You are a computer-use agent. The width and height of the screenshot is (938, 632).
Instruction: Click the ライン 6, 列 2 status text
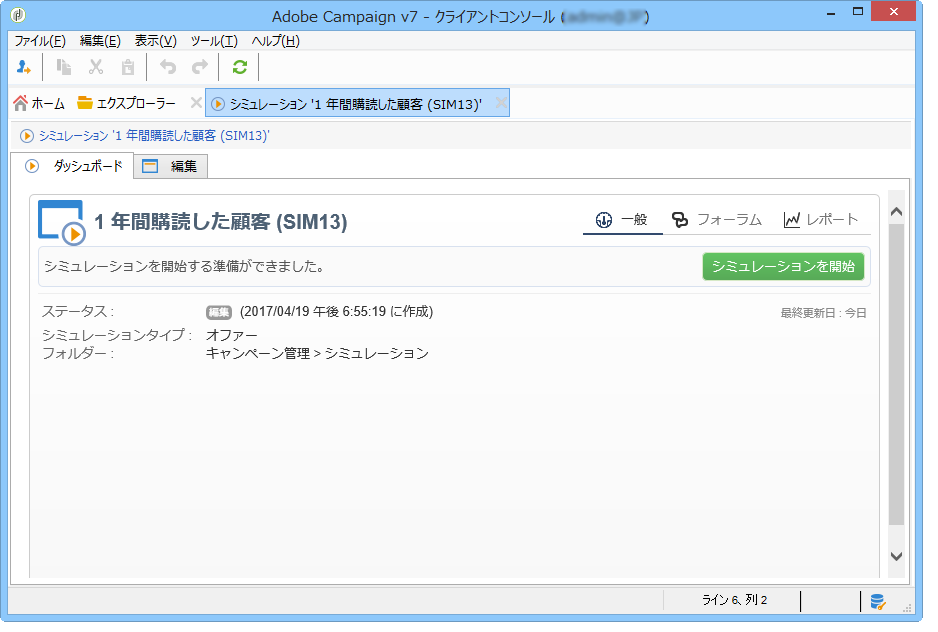tap(734, 600)
